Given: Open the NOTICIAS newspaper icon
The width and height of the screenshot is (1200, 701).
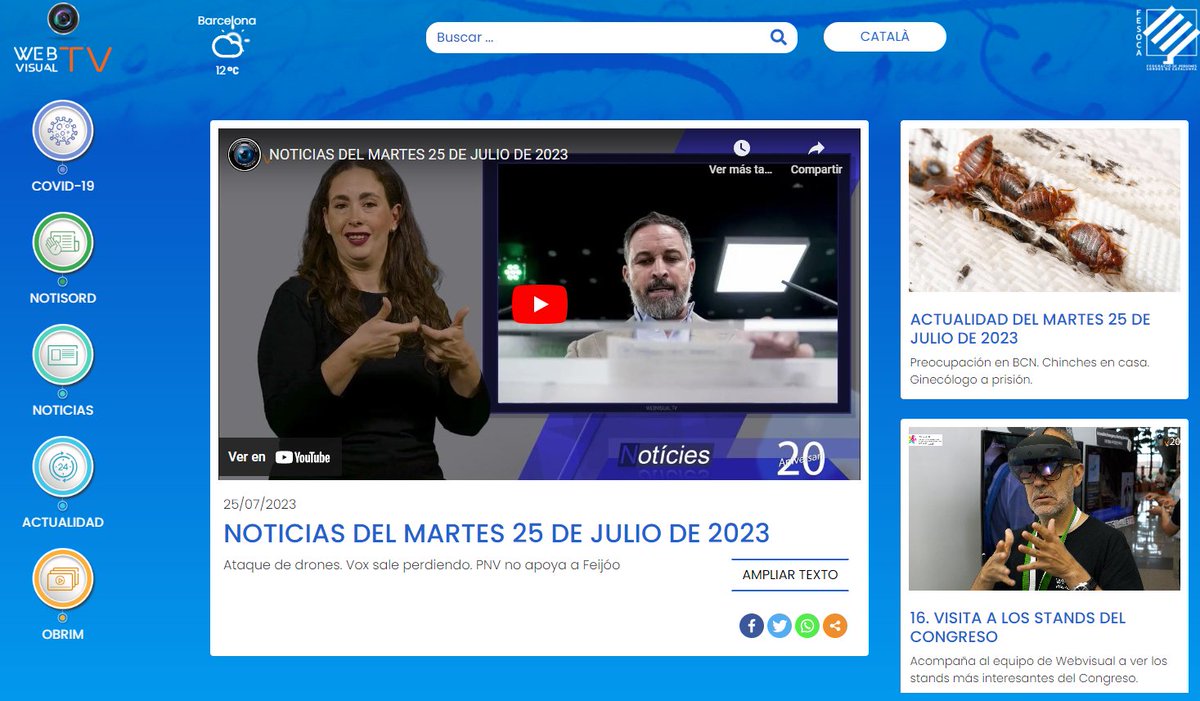Looking at the screenshot, I should point(63,354).
